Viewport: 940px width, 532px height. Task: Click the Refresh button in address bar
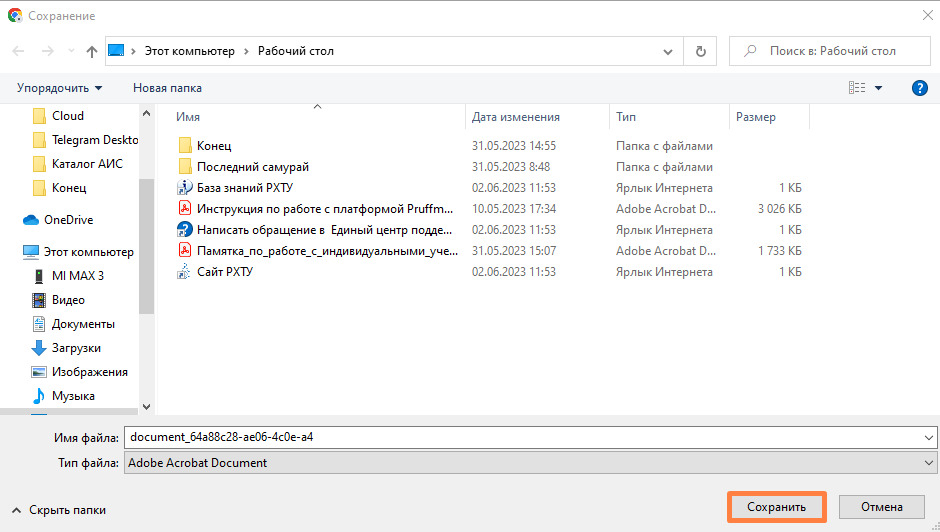pyautogui.click(x=700, y=51)
